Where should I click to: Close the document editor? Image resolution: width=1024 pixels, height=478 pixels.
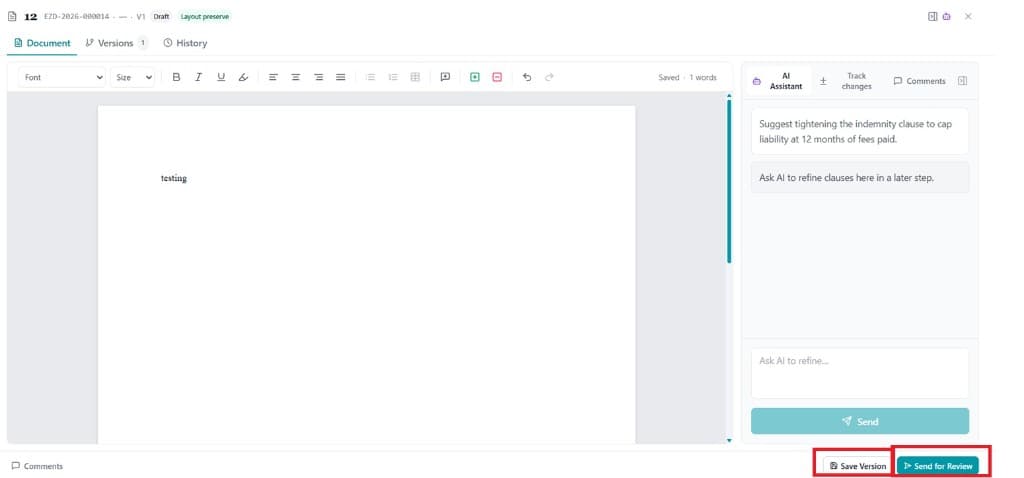pyautogui.click(x=968, y=16)
